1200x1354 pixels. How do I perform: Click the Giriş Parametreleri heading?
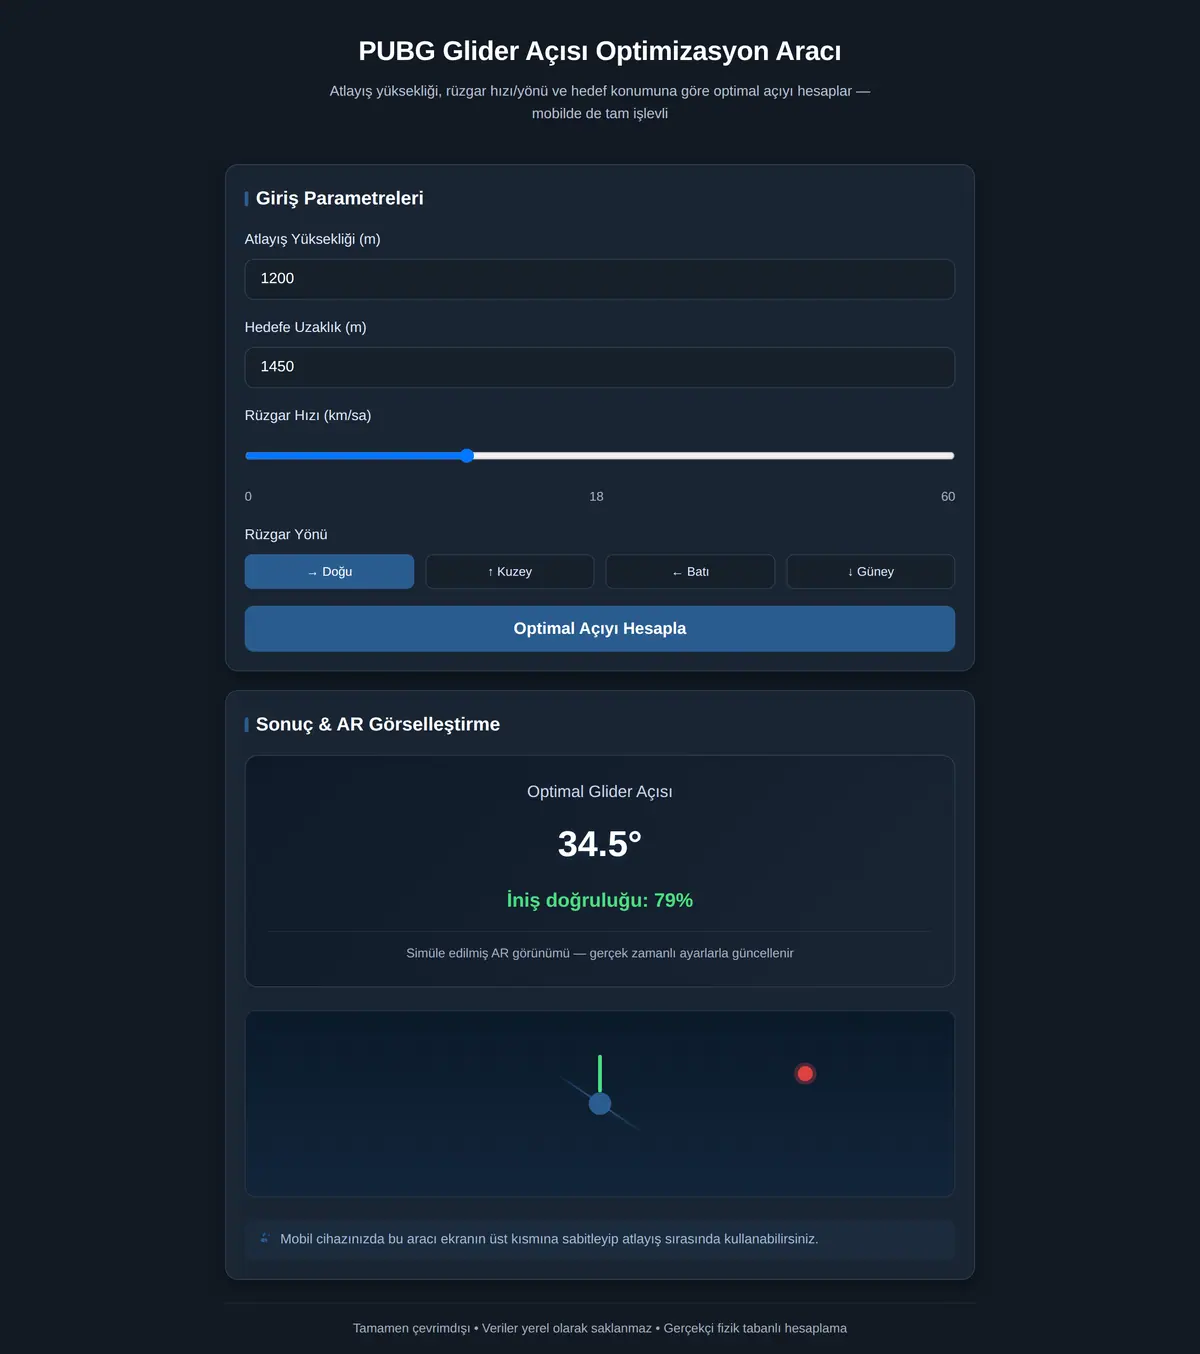(x=340, y=198)
